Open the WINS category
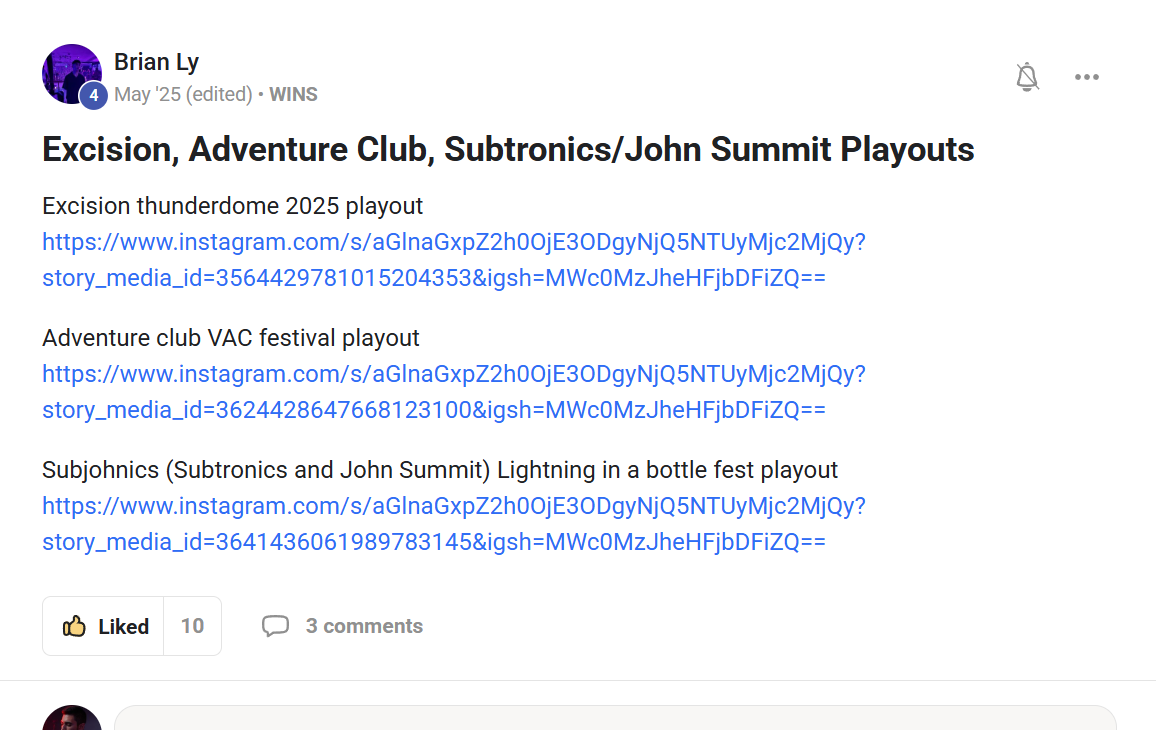 point(293,95)
